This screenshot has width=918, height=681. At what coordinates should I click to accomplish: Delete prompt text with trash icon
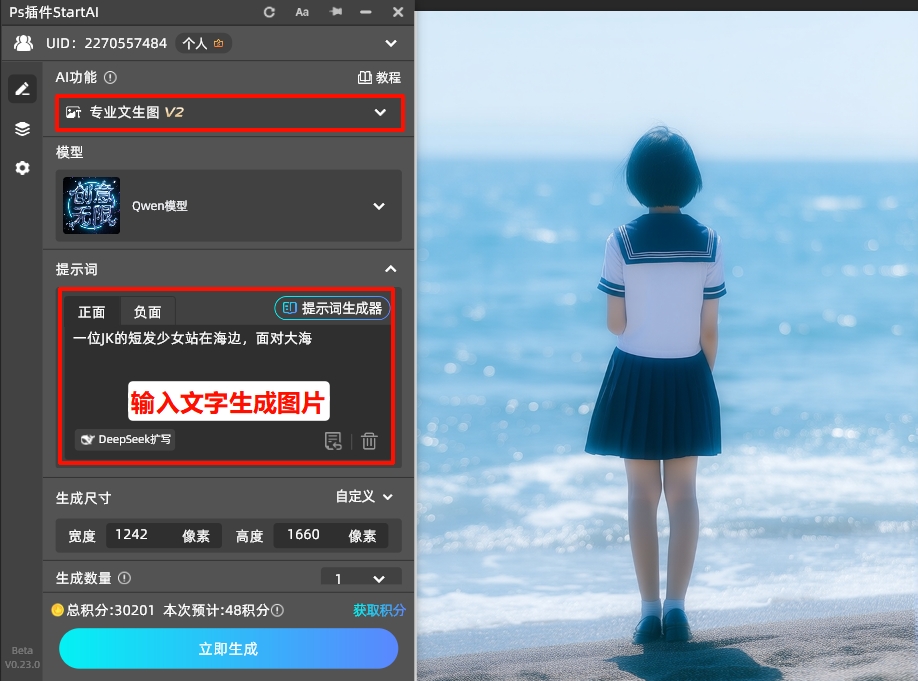[368, 440]
